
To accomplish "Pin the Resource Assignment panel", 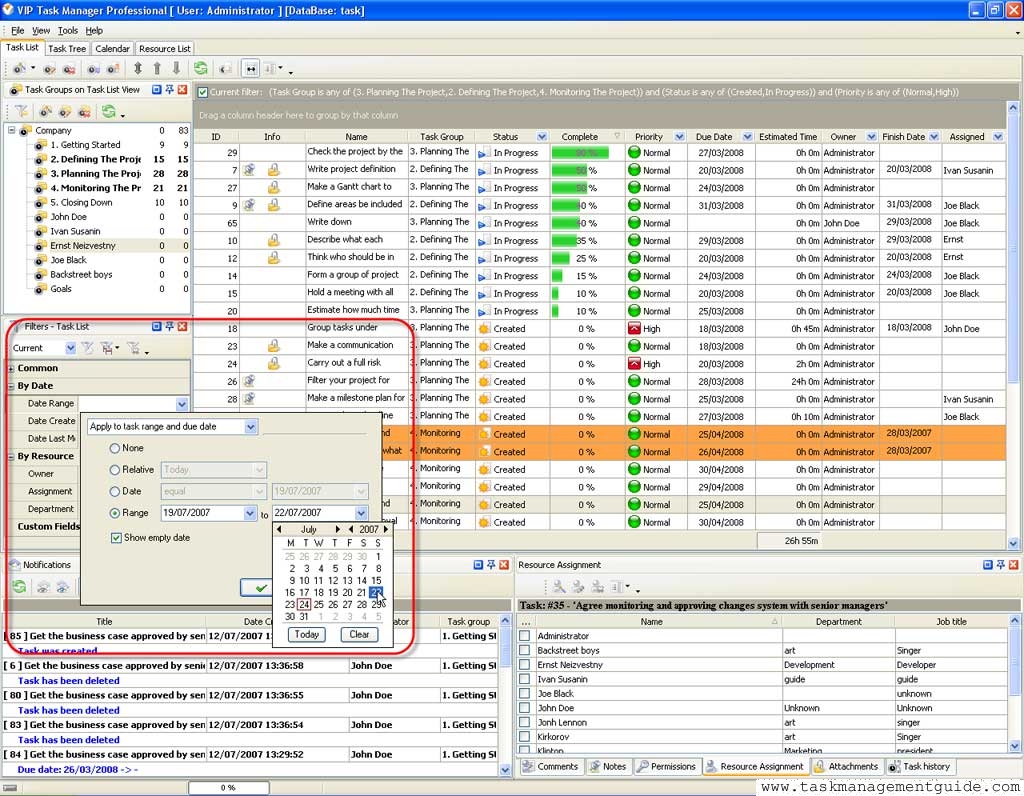I will 999,565.
